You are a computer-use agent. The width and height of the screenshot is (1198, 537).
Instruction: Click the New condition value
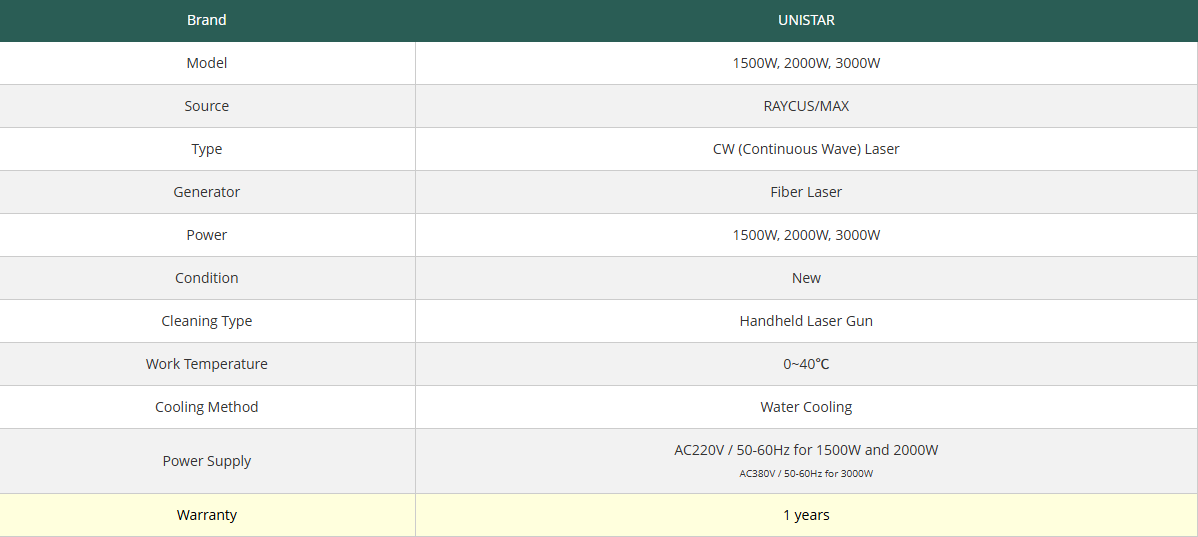tap(806, 278)
